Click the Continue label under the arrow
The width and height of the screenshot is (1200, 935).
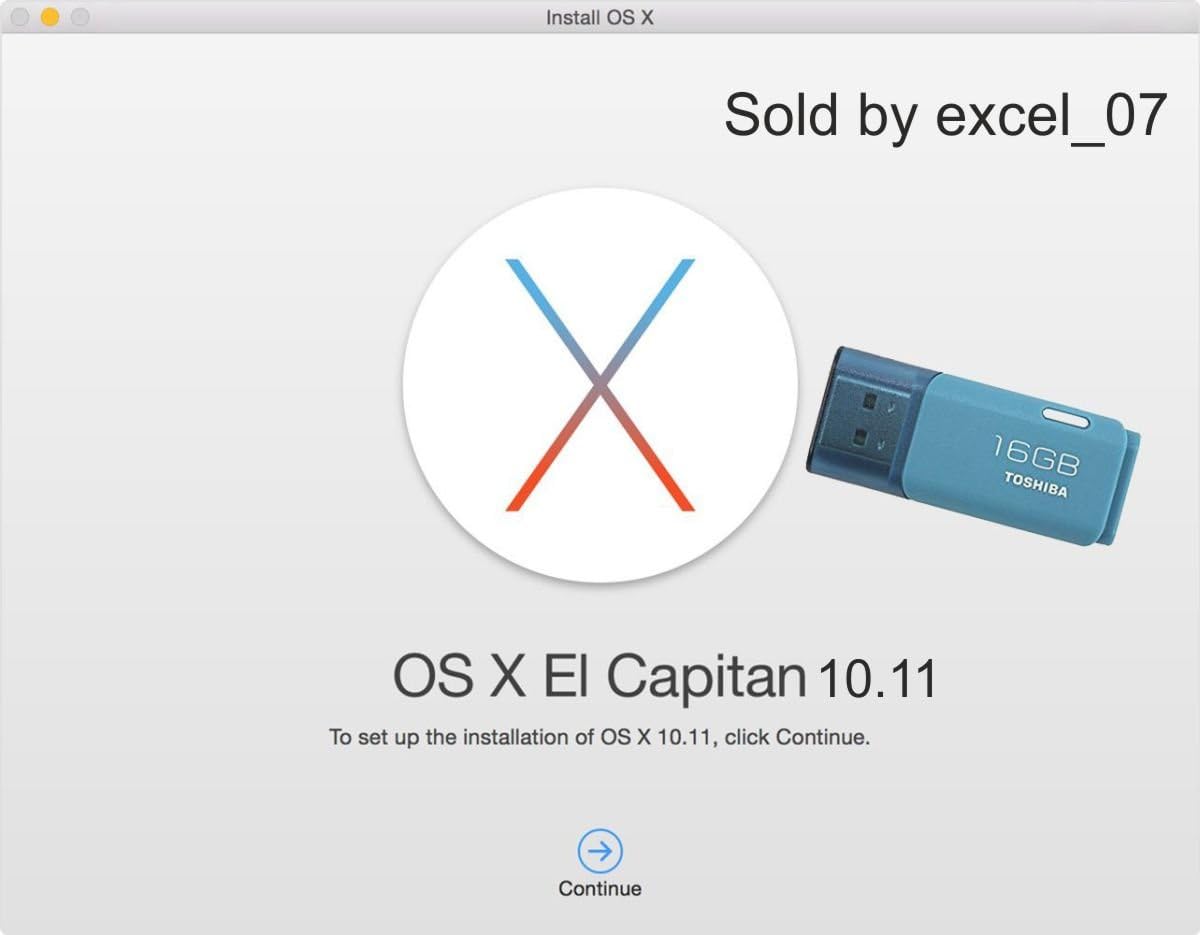click(600, 888)
